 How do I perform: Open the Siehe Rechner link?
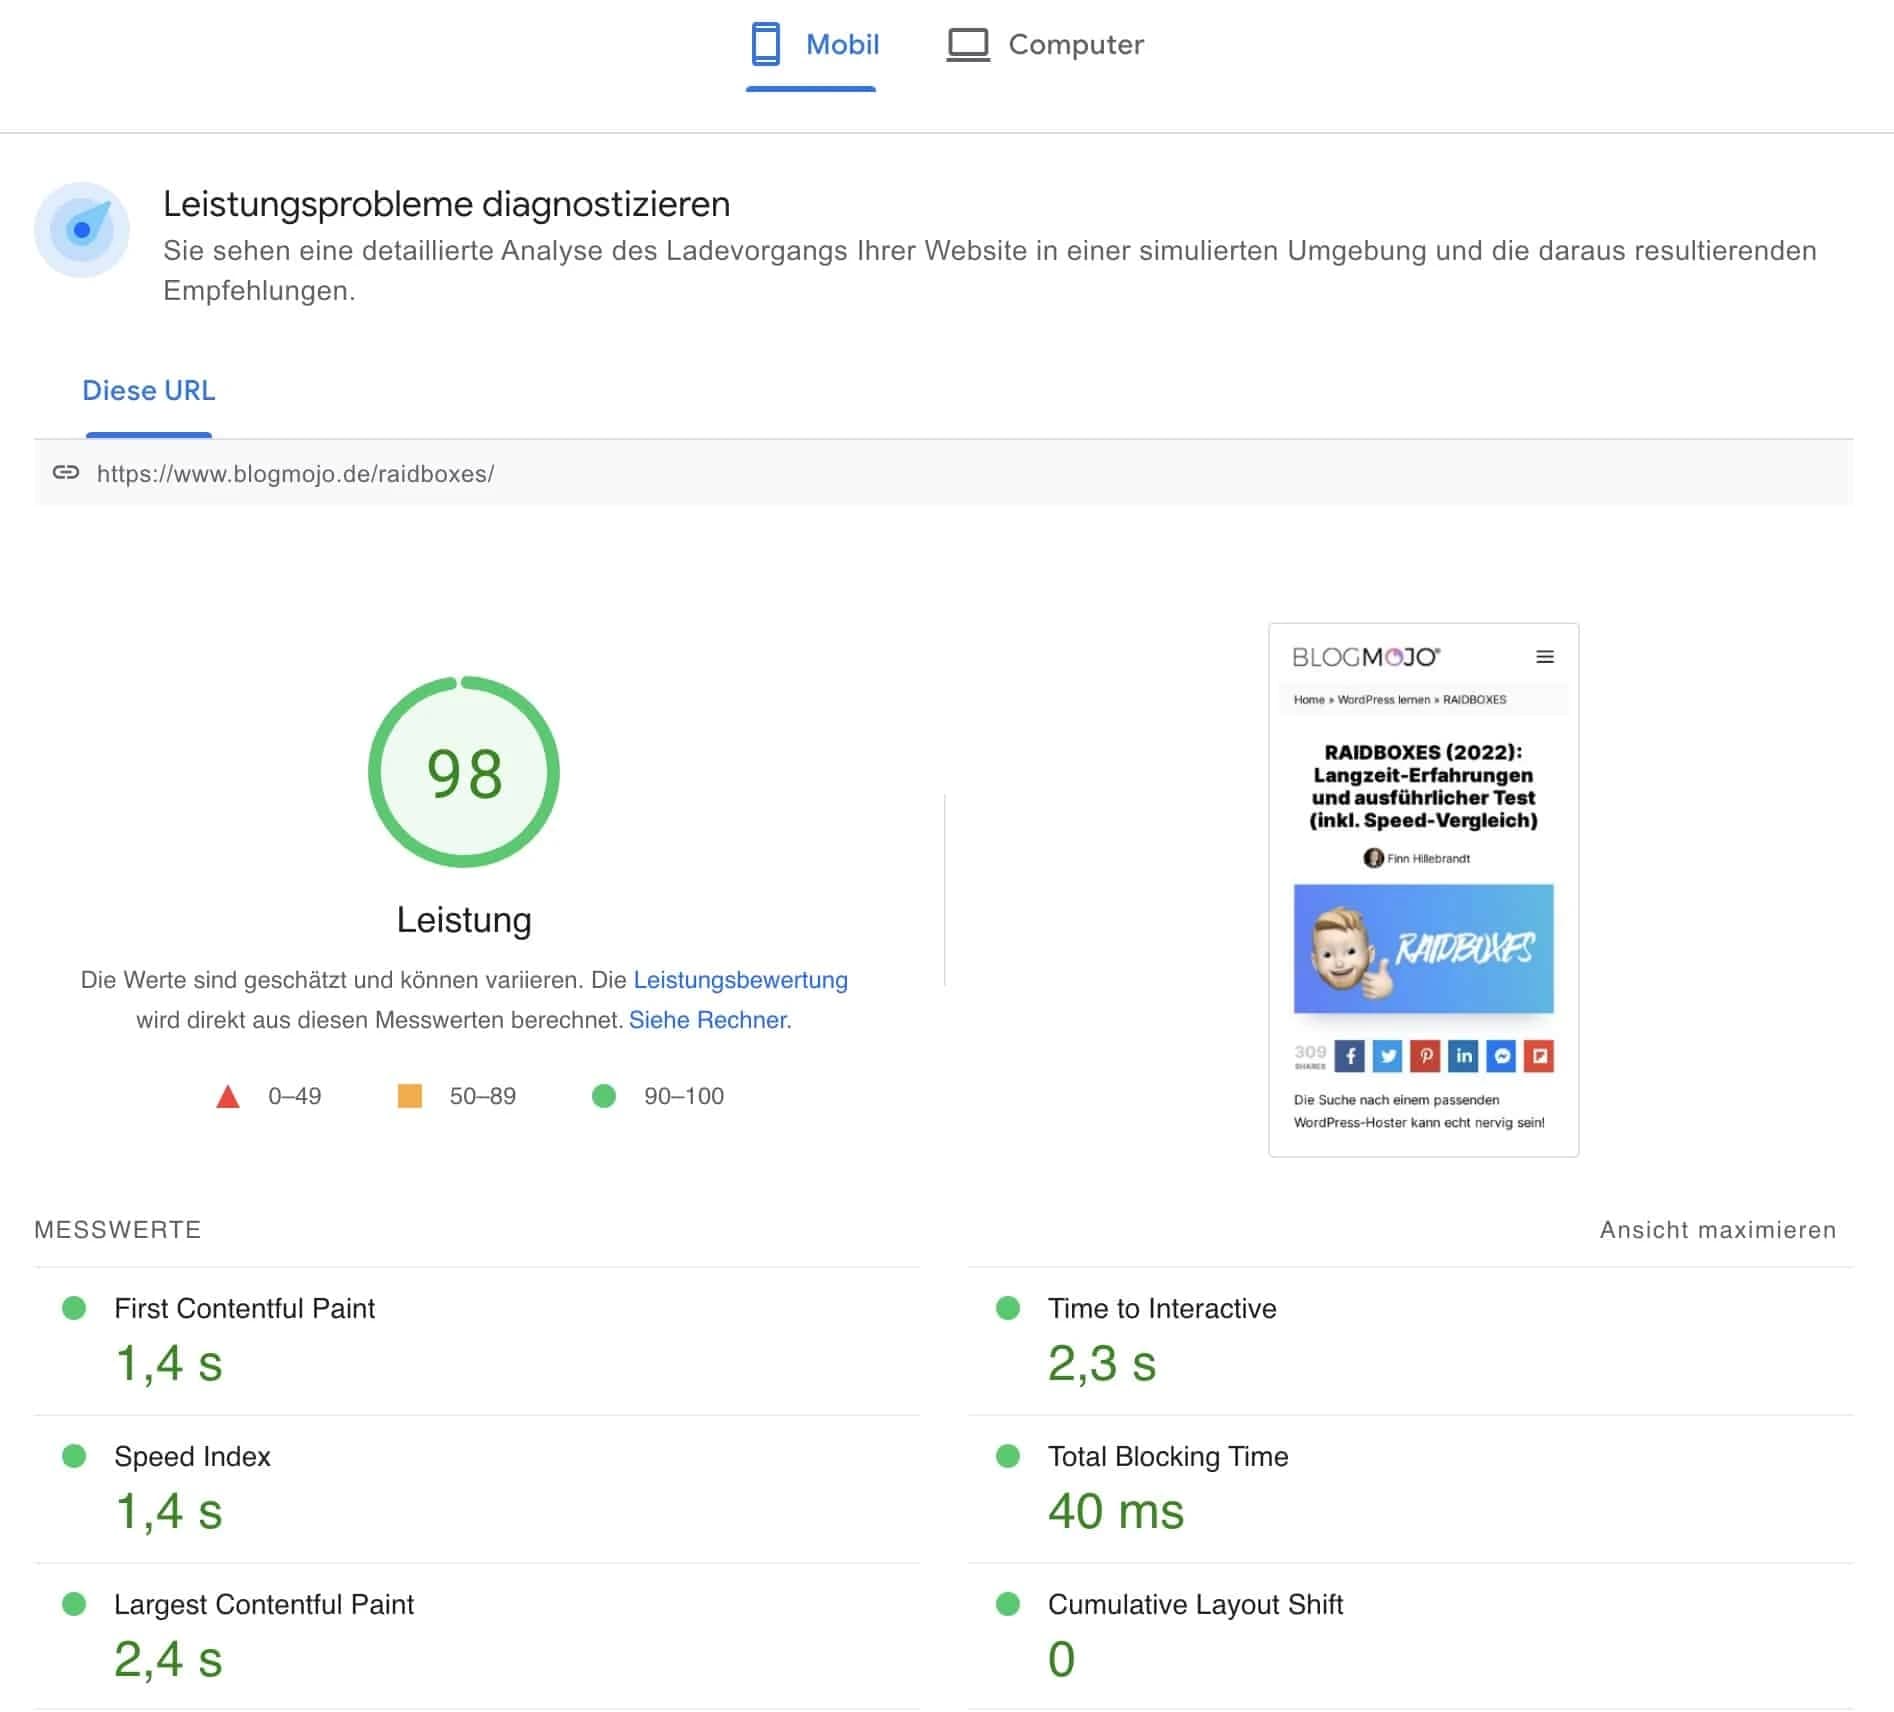click(x=709, y=1020)
